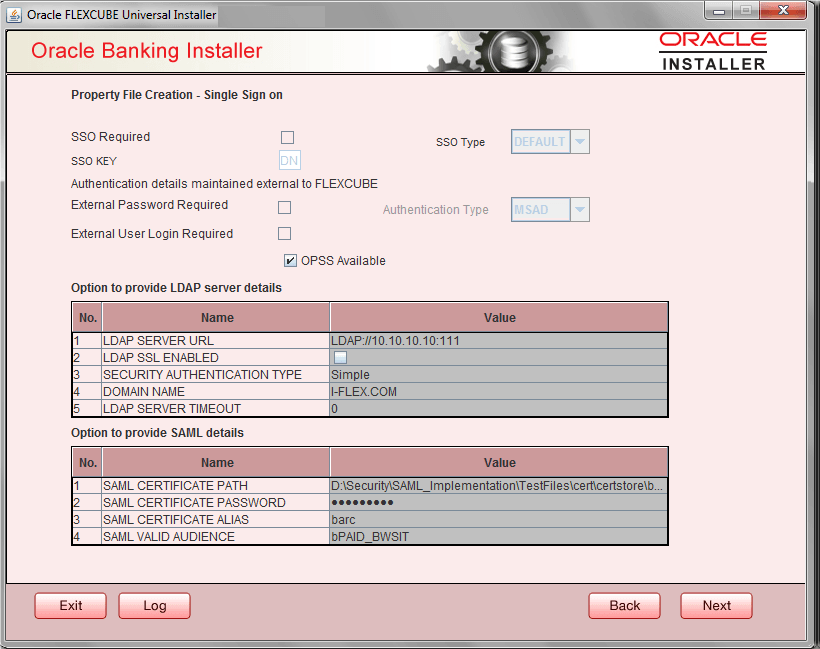Click the Exit button
The width and height of the screenshot is (820, 649).
[70, 605]
